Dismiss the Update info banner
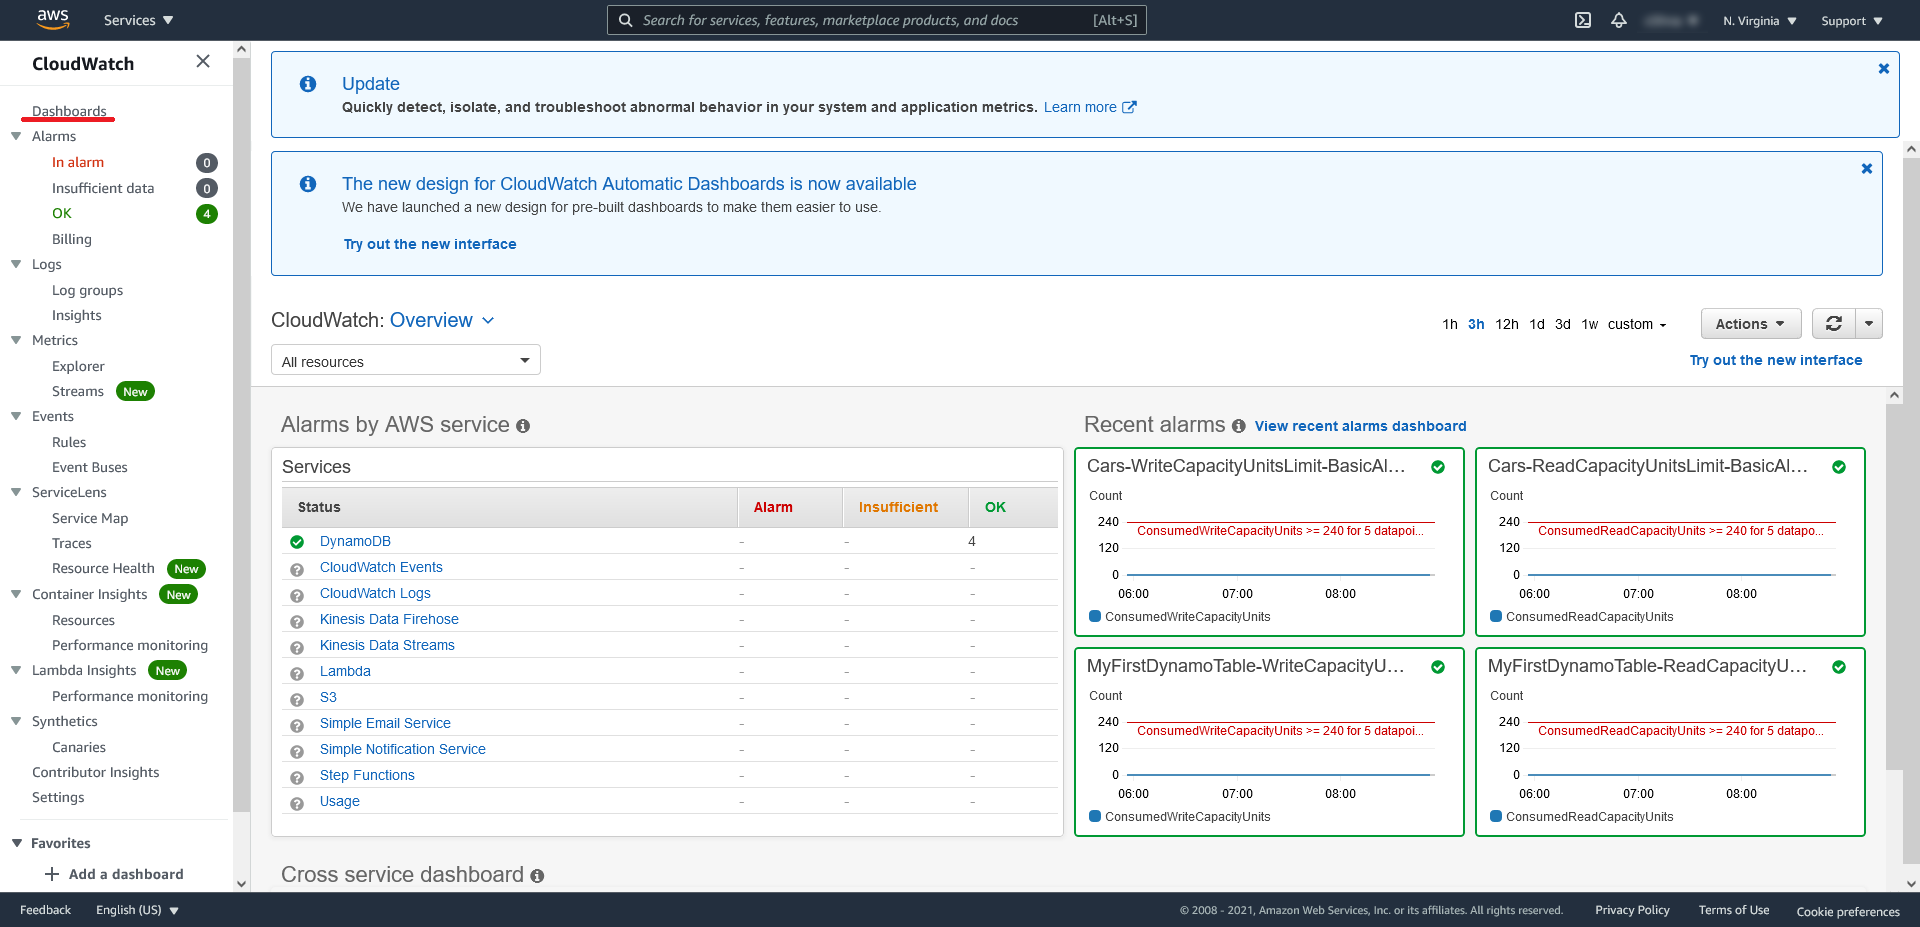 point(1884,69)
